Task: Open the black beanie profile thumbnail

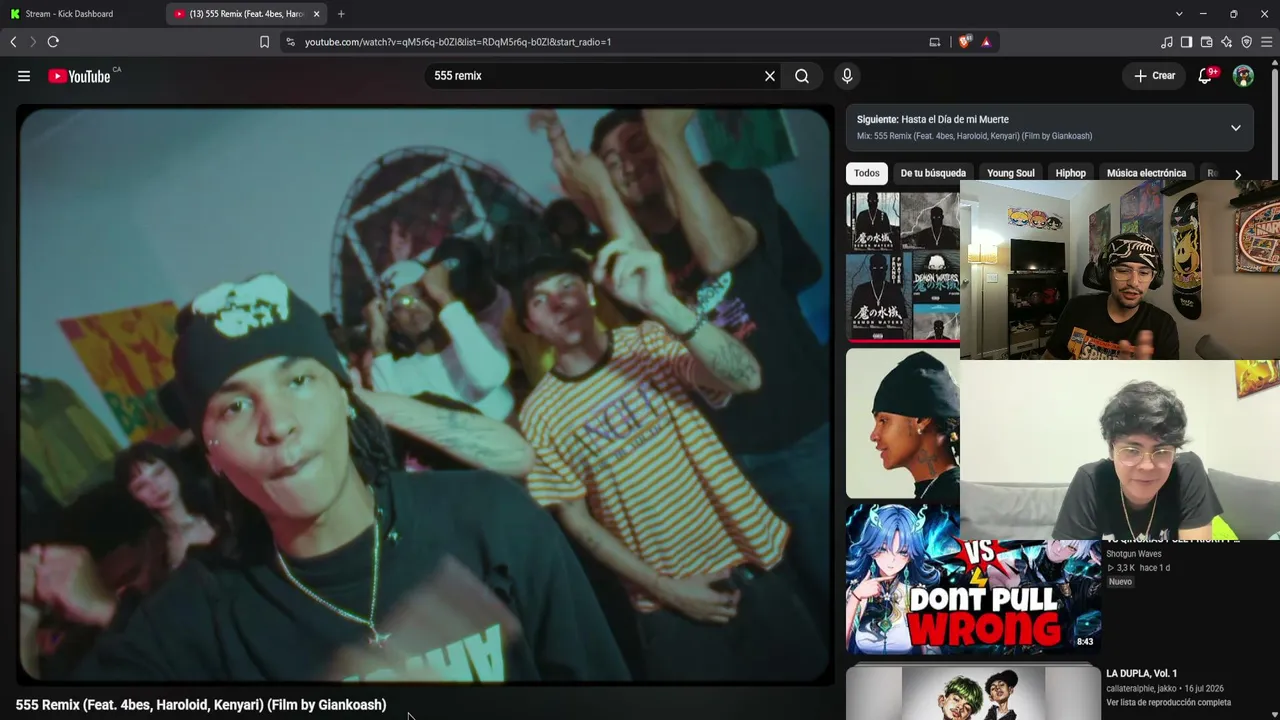Action: point(903,423)
